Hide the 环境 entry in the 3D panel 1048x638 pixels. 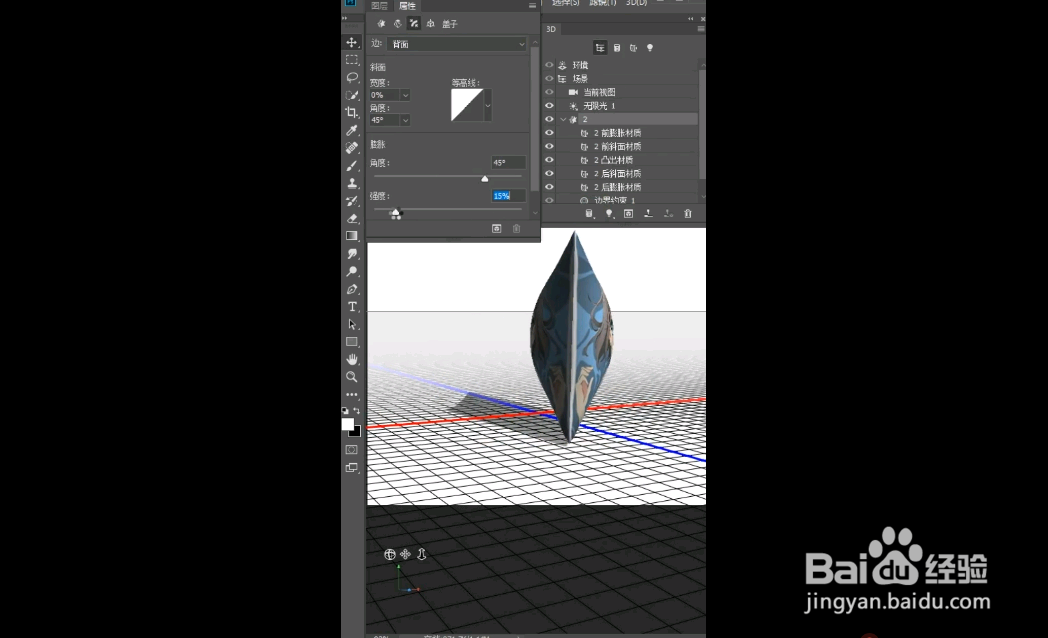point(549,66)
